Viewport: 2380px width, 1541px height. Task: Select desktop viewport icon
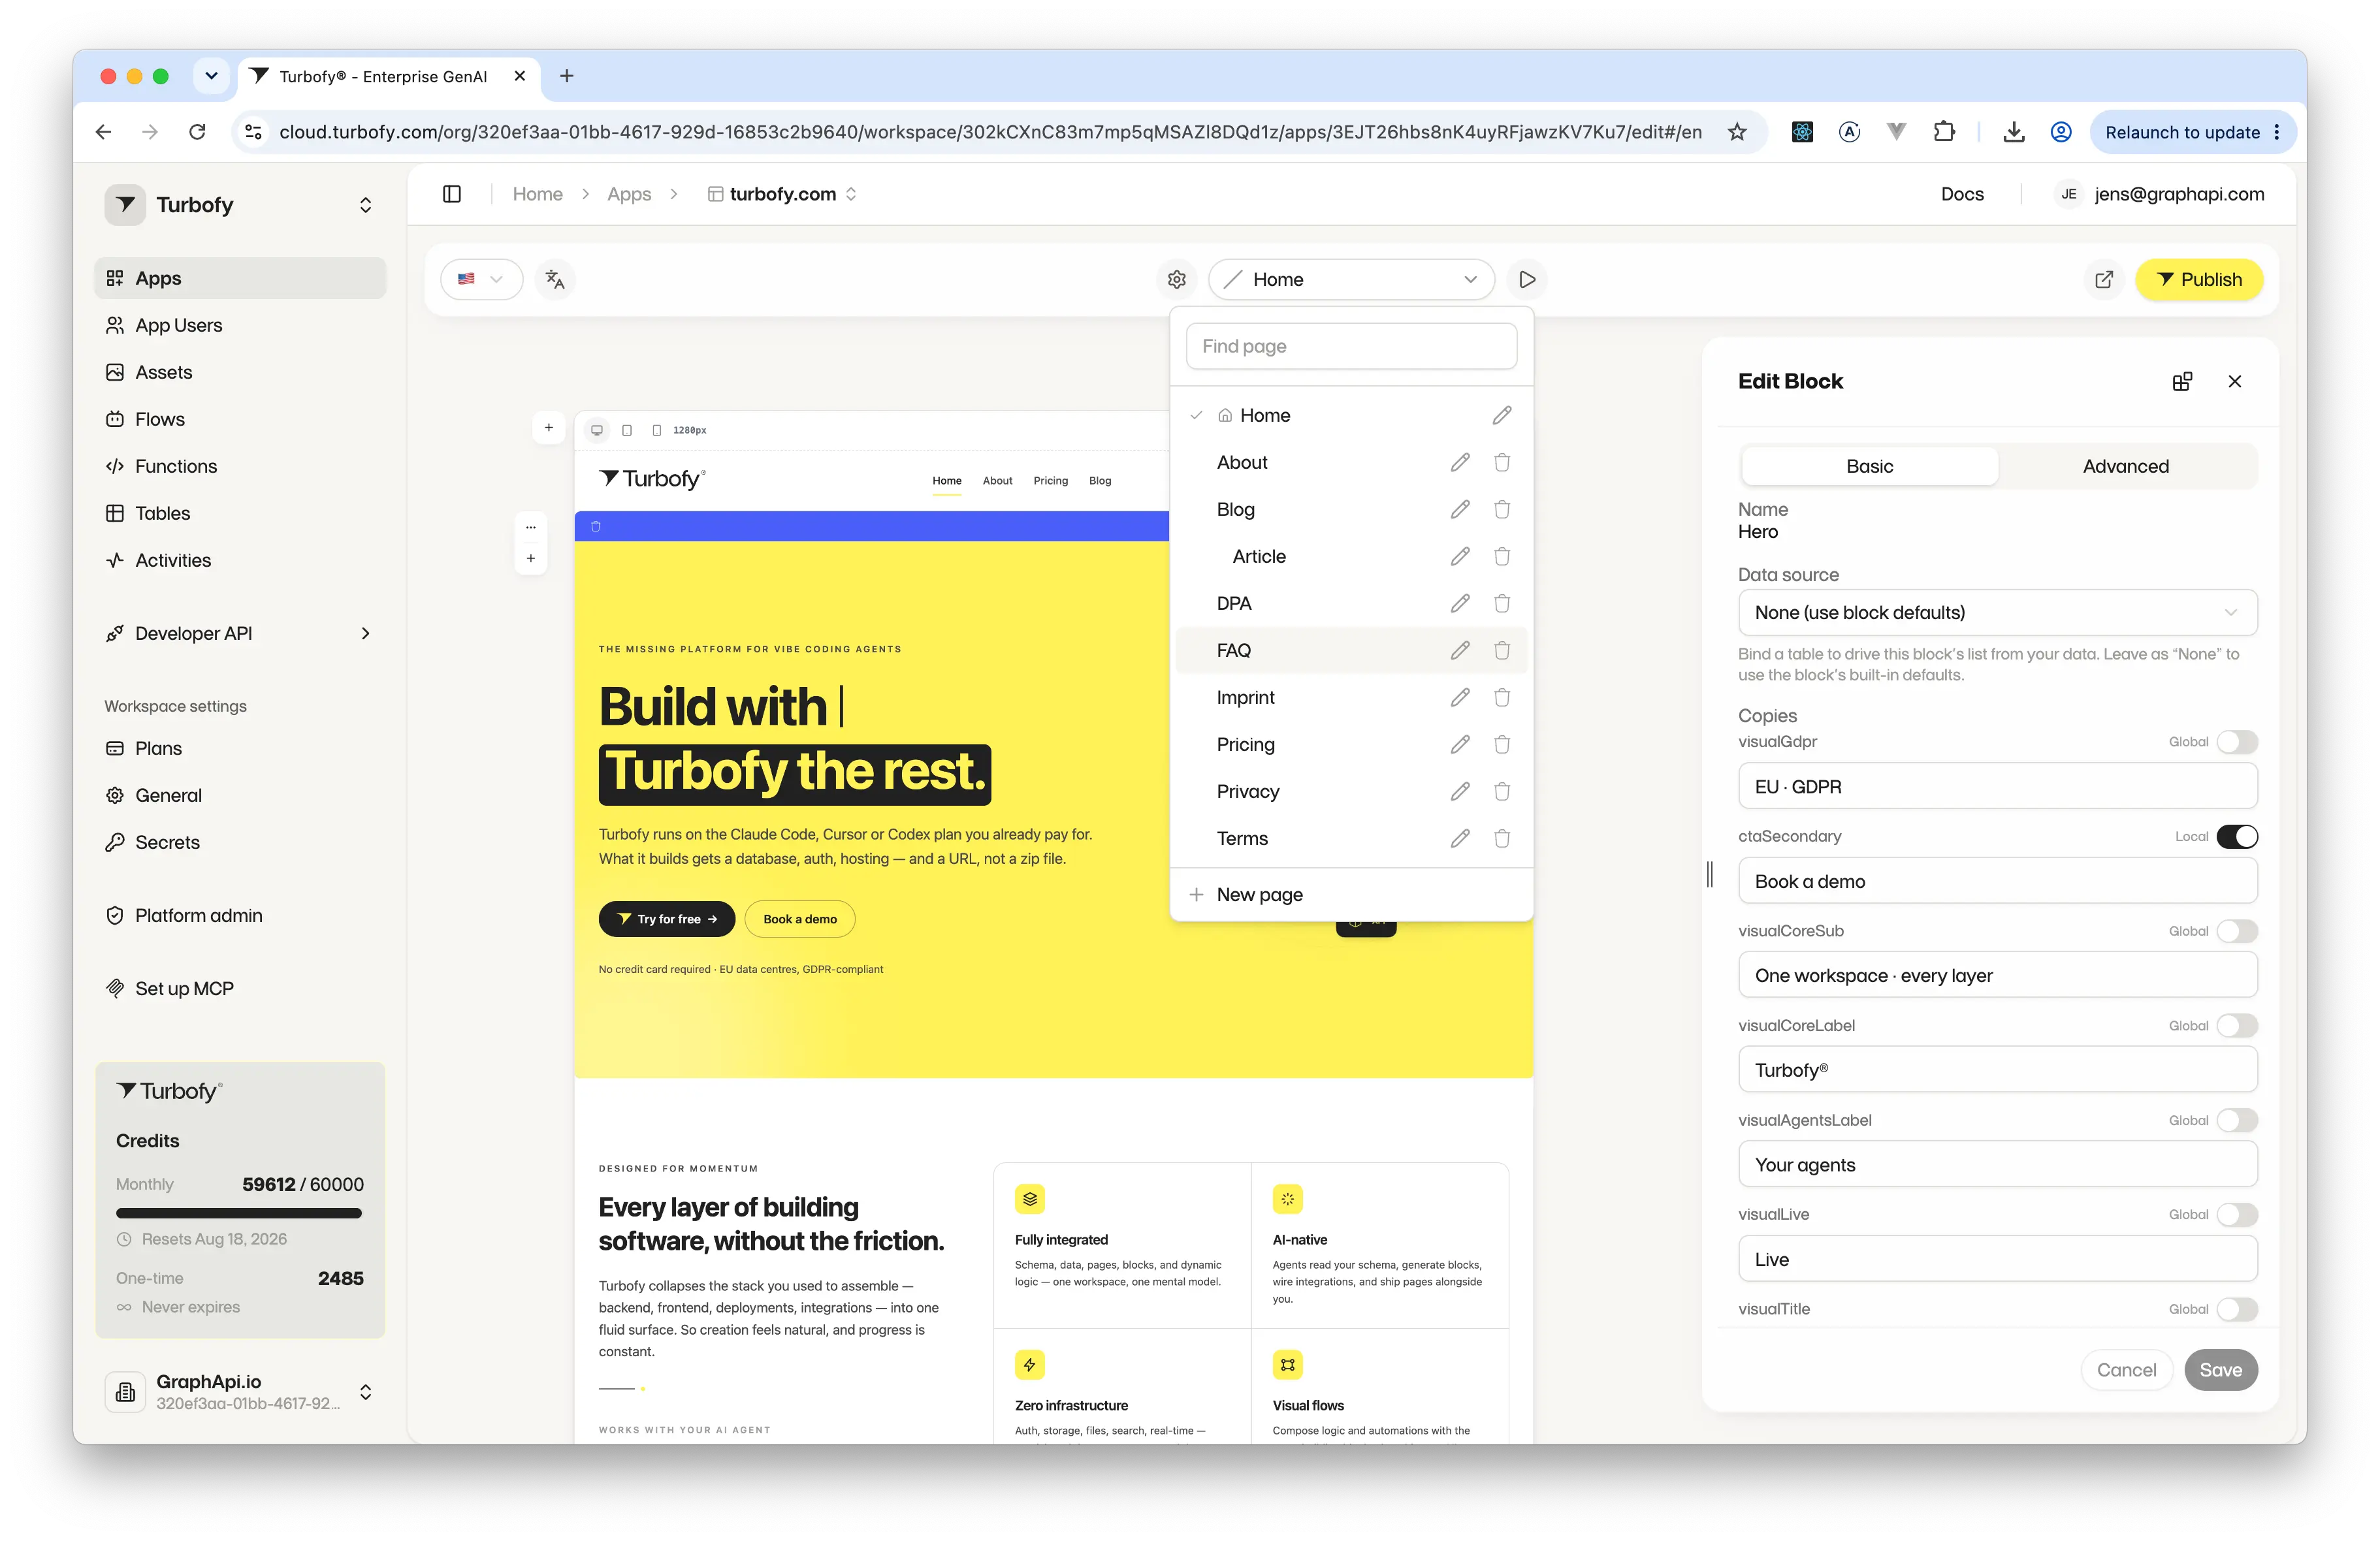597,430
